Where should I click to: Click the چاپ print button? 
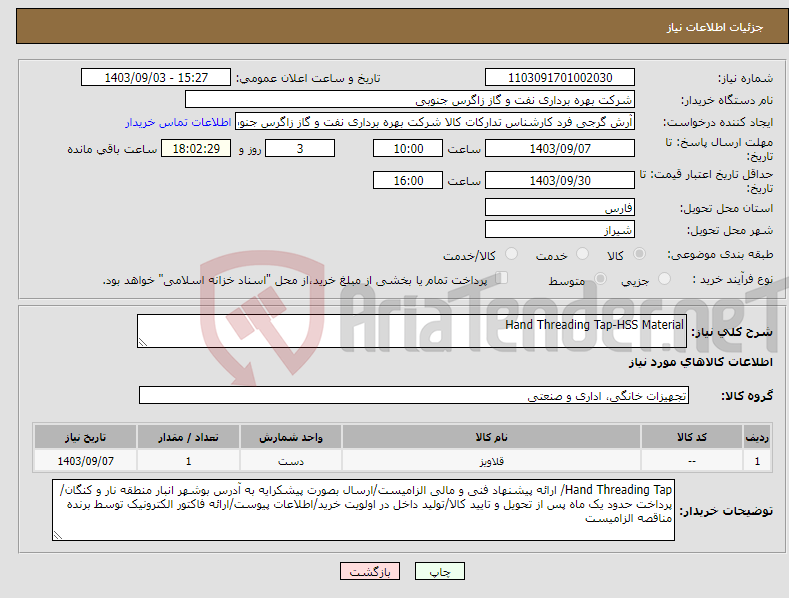point(440,571)
